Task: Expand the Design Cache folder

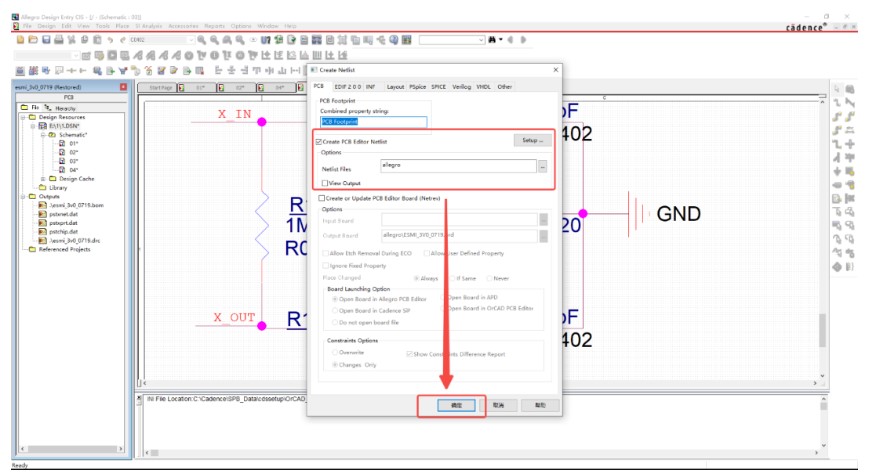Action: (x=43, y=179)
